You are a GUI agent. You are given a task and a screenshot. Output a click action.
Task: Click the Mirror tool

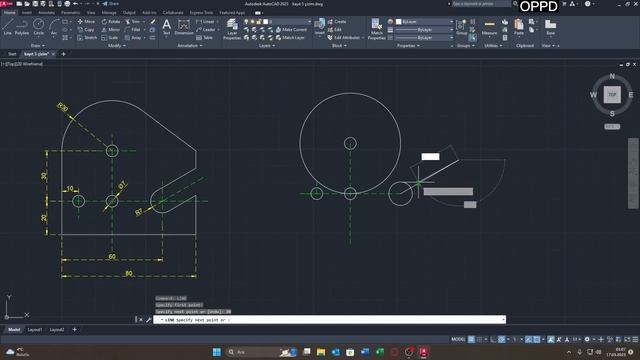(x=111, y=29)
